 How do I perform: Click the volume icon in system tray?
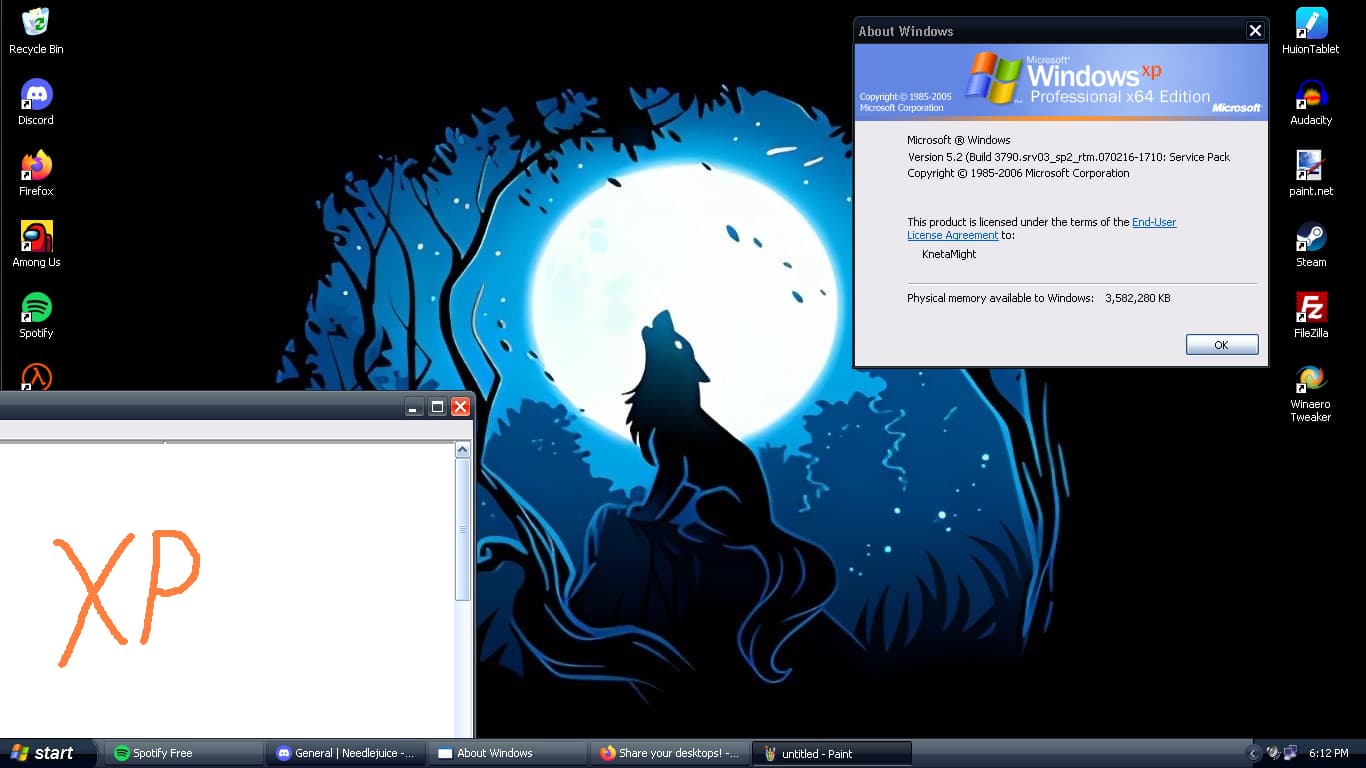pos(1273,753)
